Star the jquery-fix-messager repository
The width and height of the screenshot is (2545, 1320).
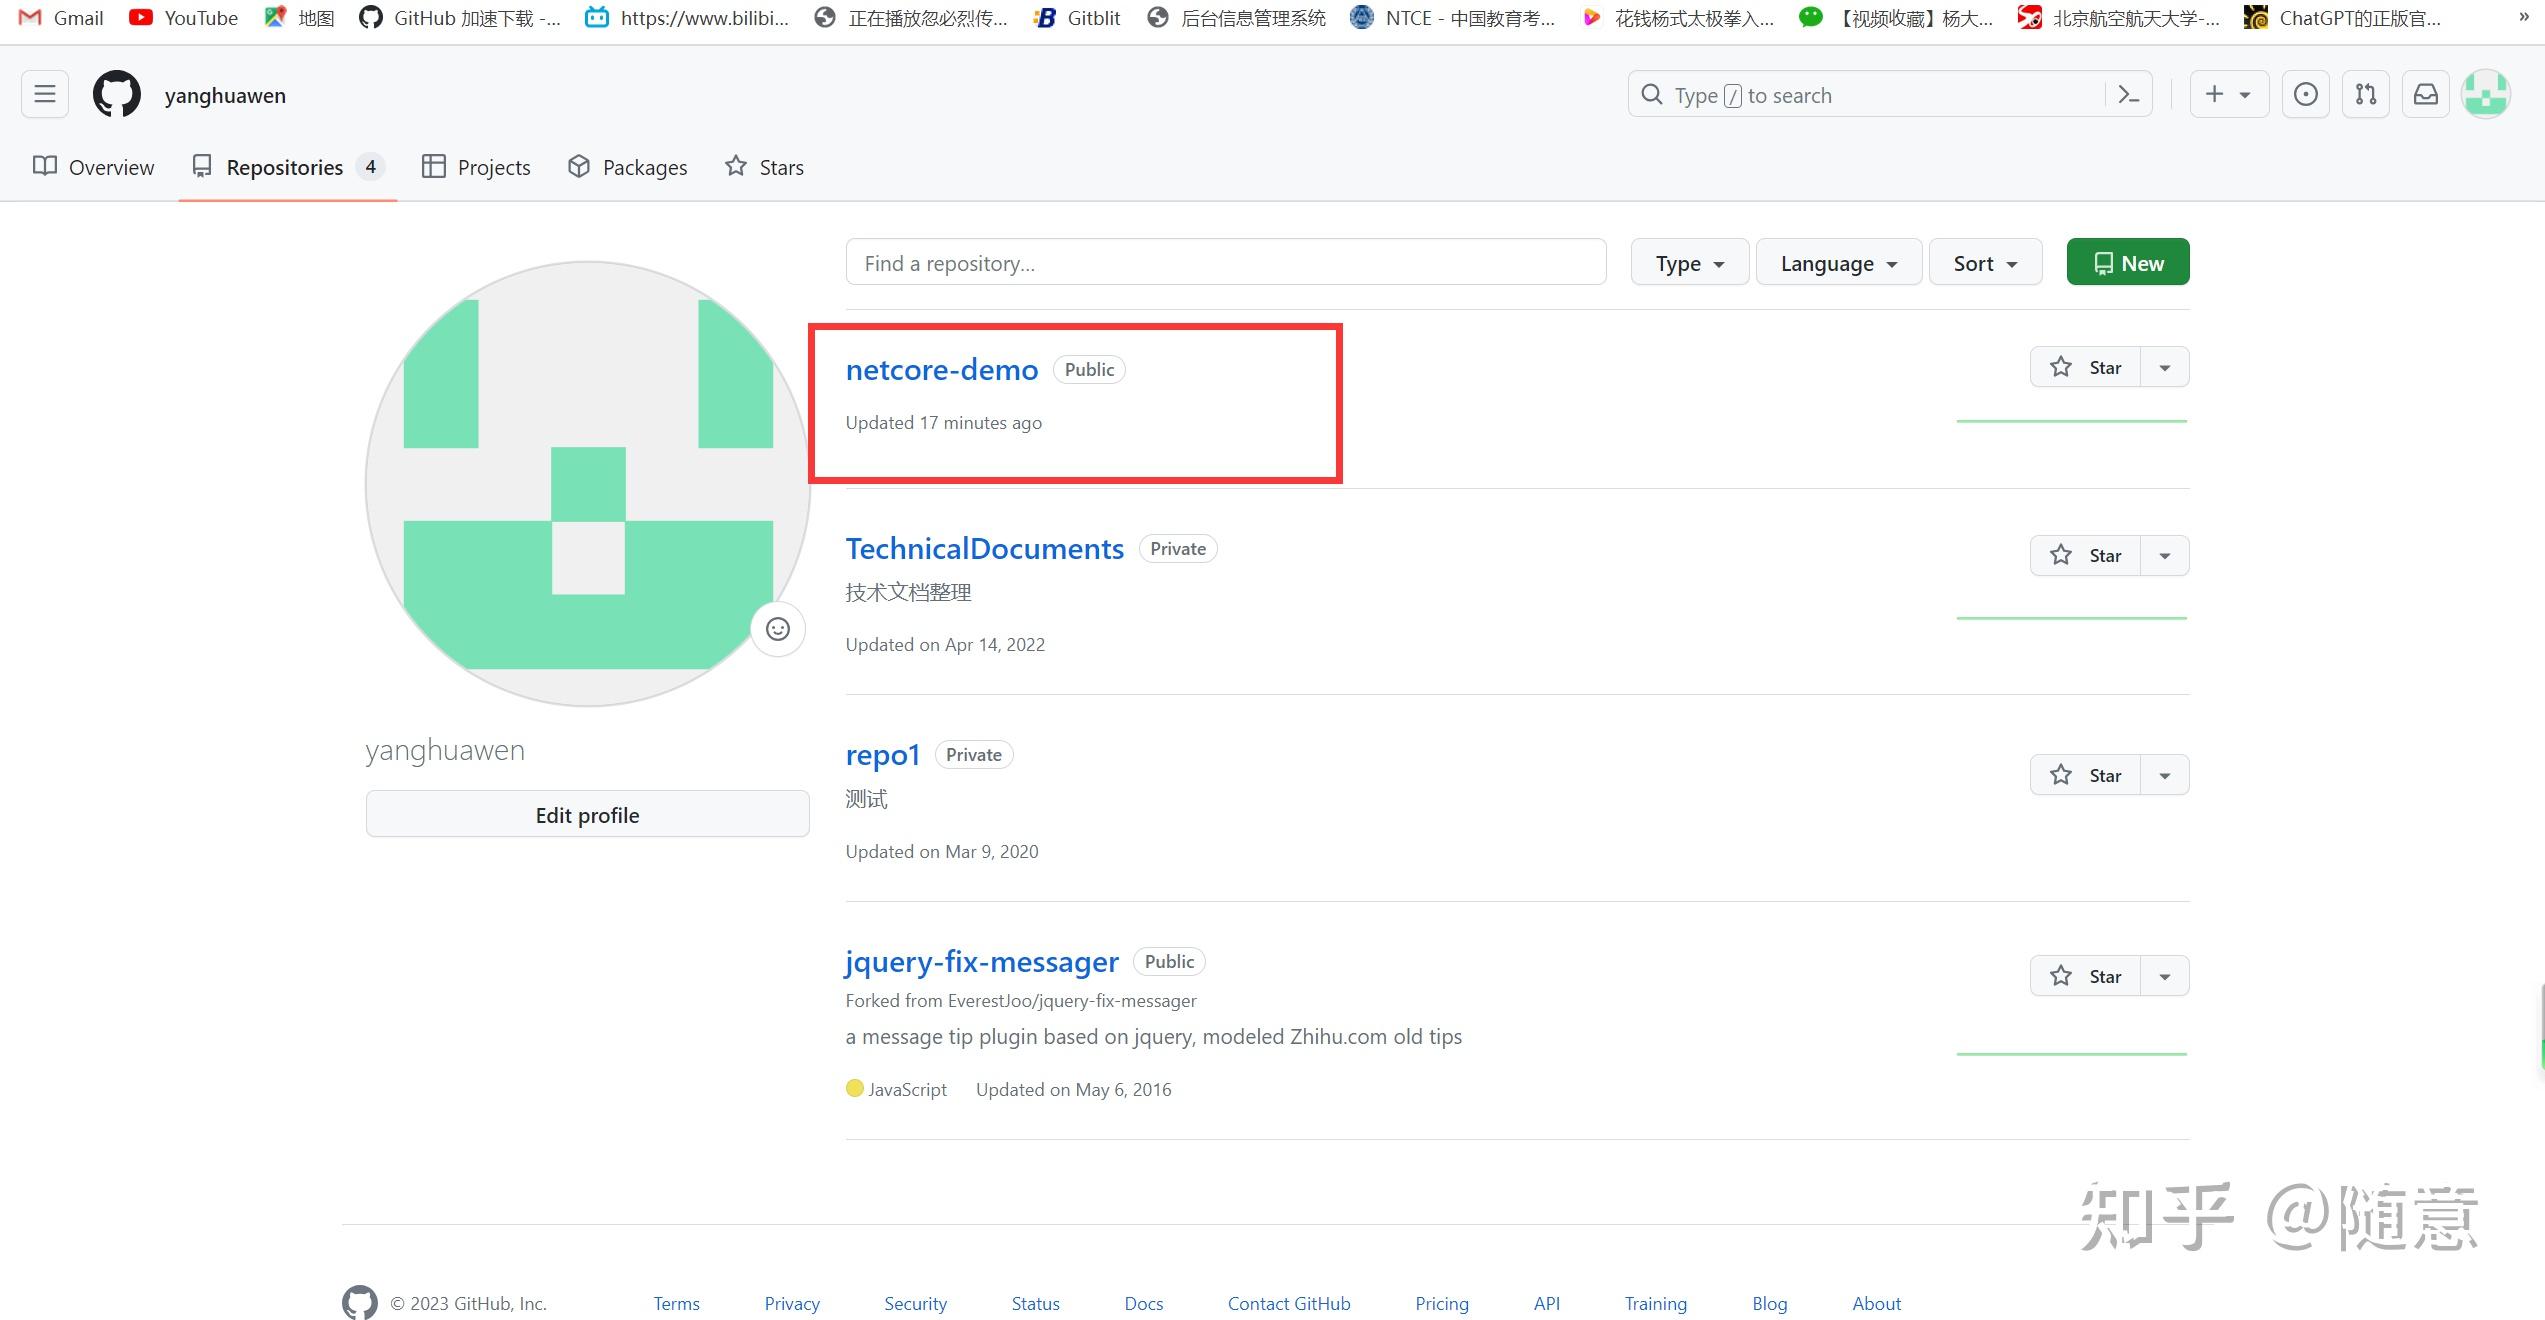pos(2087,975)
